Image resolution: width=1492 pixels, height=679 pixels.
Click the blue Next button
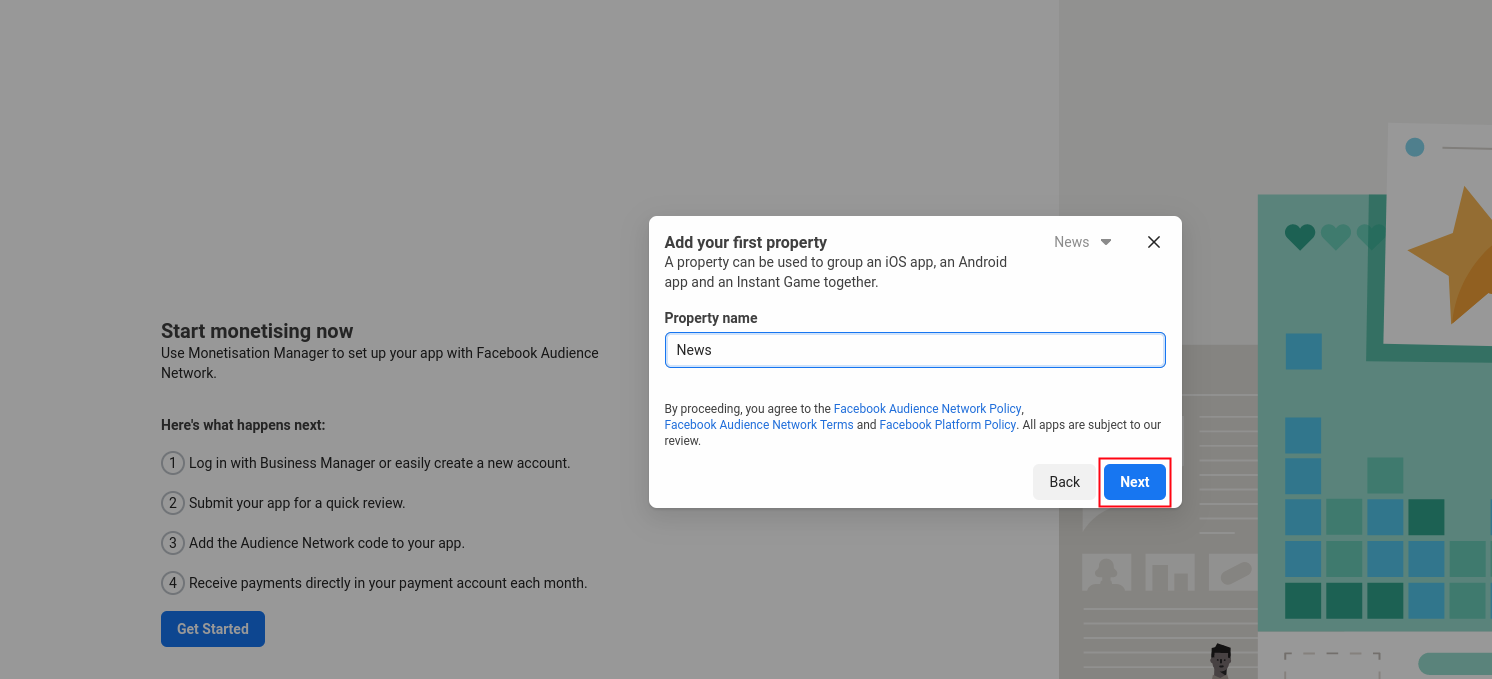tap(1134, 482)
